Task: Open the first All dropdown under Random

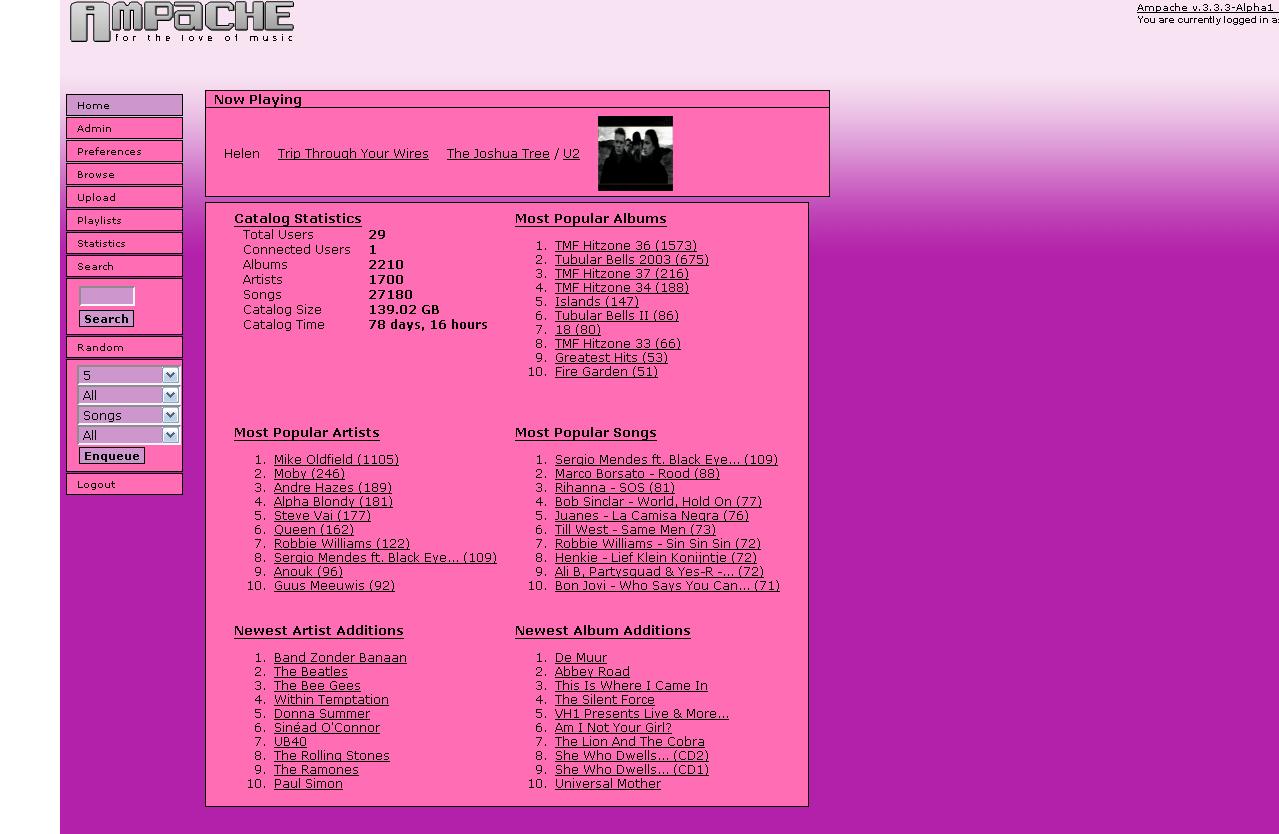Action: coord(129,395)
